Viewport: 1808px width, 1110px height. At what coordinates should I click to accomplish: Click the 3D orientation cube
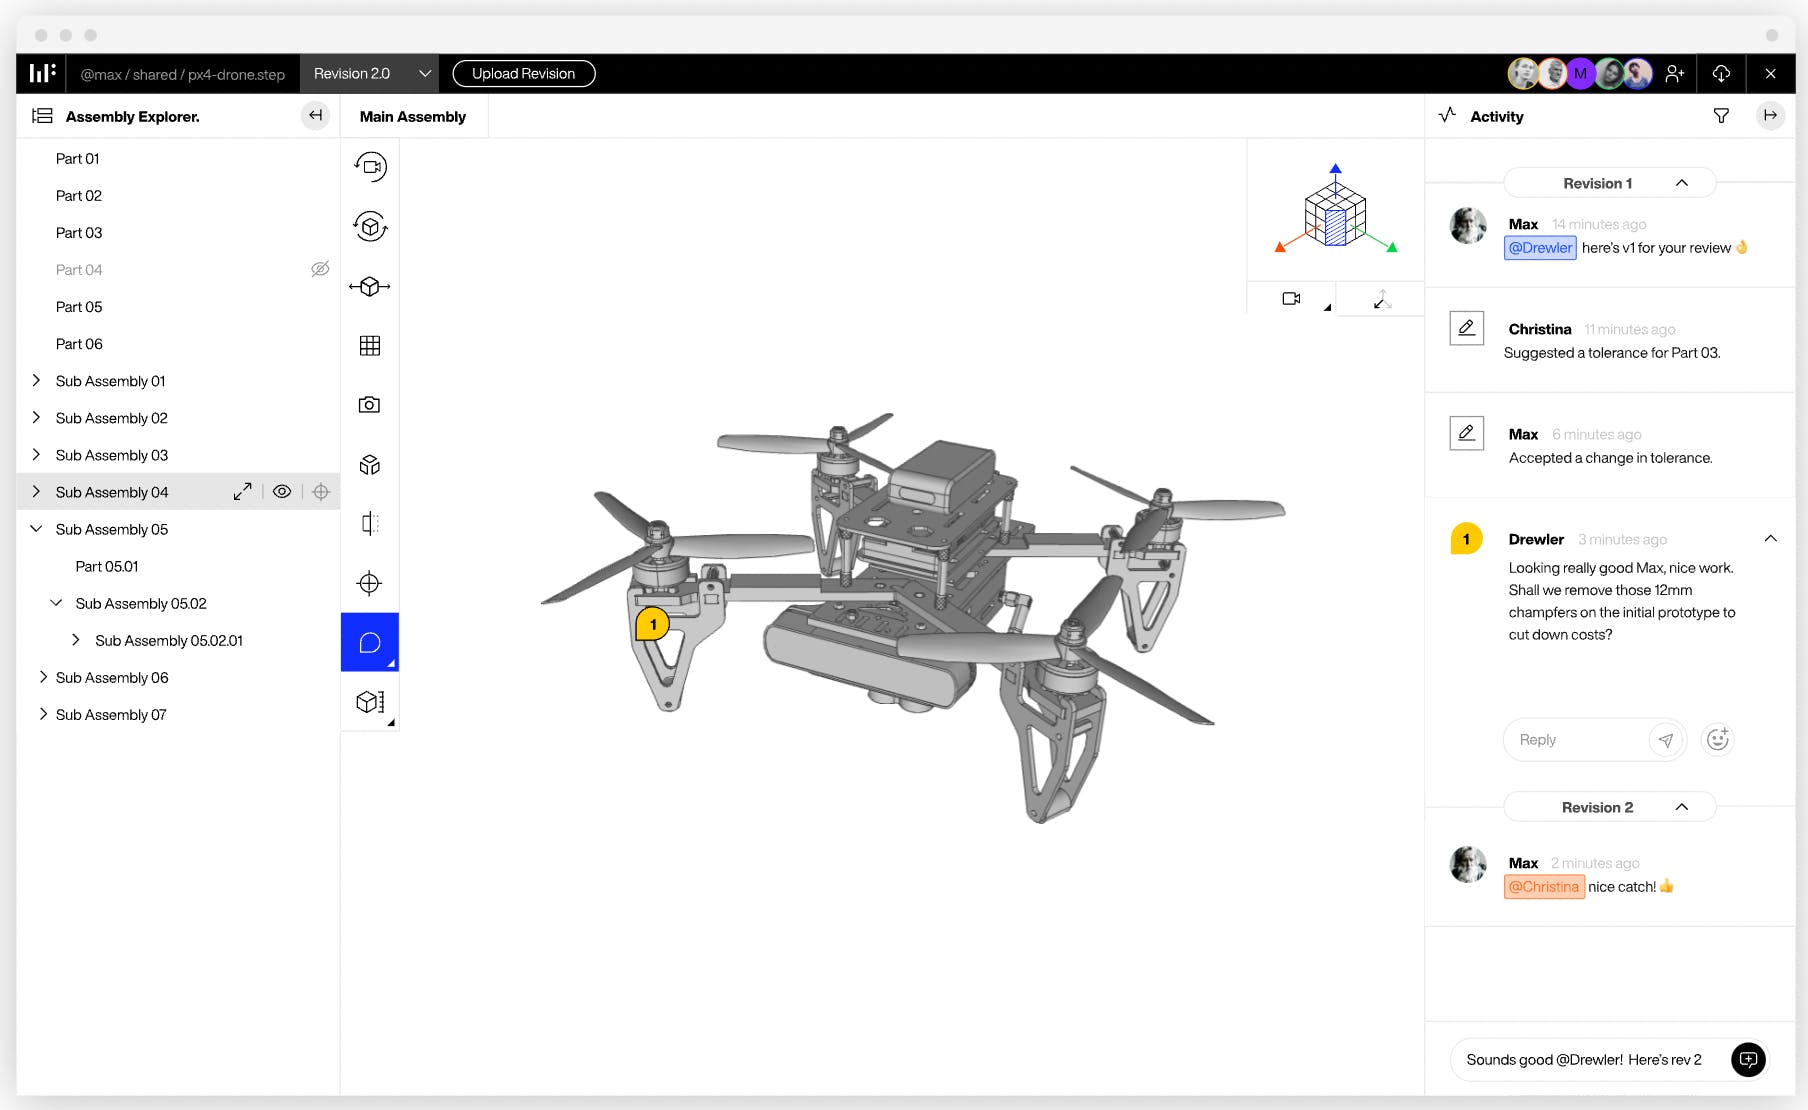(x=1335, y=215)
